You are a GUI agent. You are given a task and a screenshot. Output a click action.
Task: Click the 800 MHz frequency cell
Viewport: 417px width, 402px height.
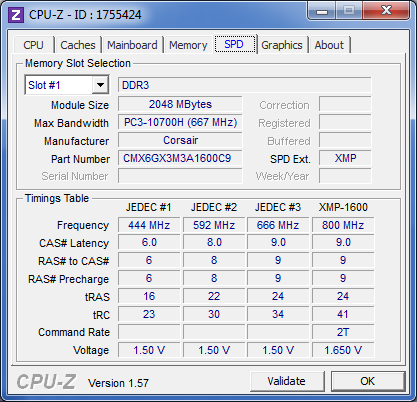pos(343,225)
